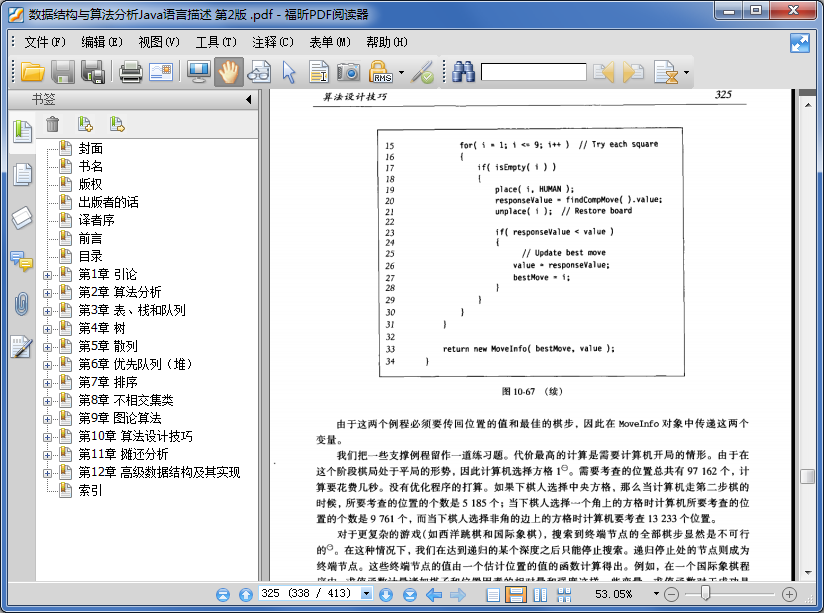Expand the 第4章 树 bookmark
The image size is (824, 613).
47,329
